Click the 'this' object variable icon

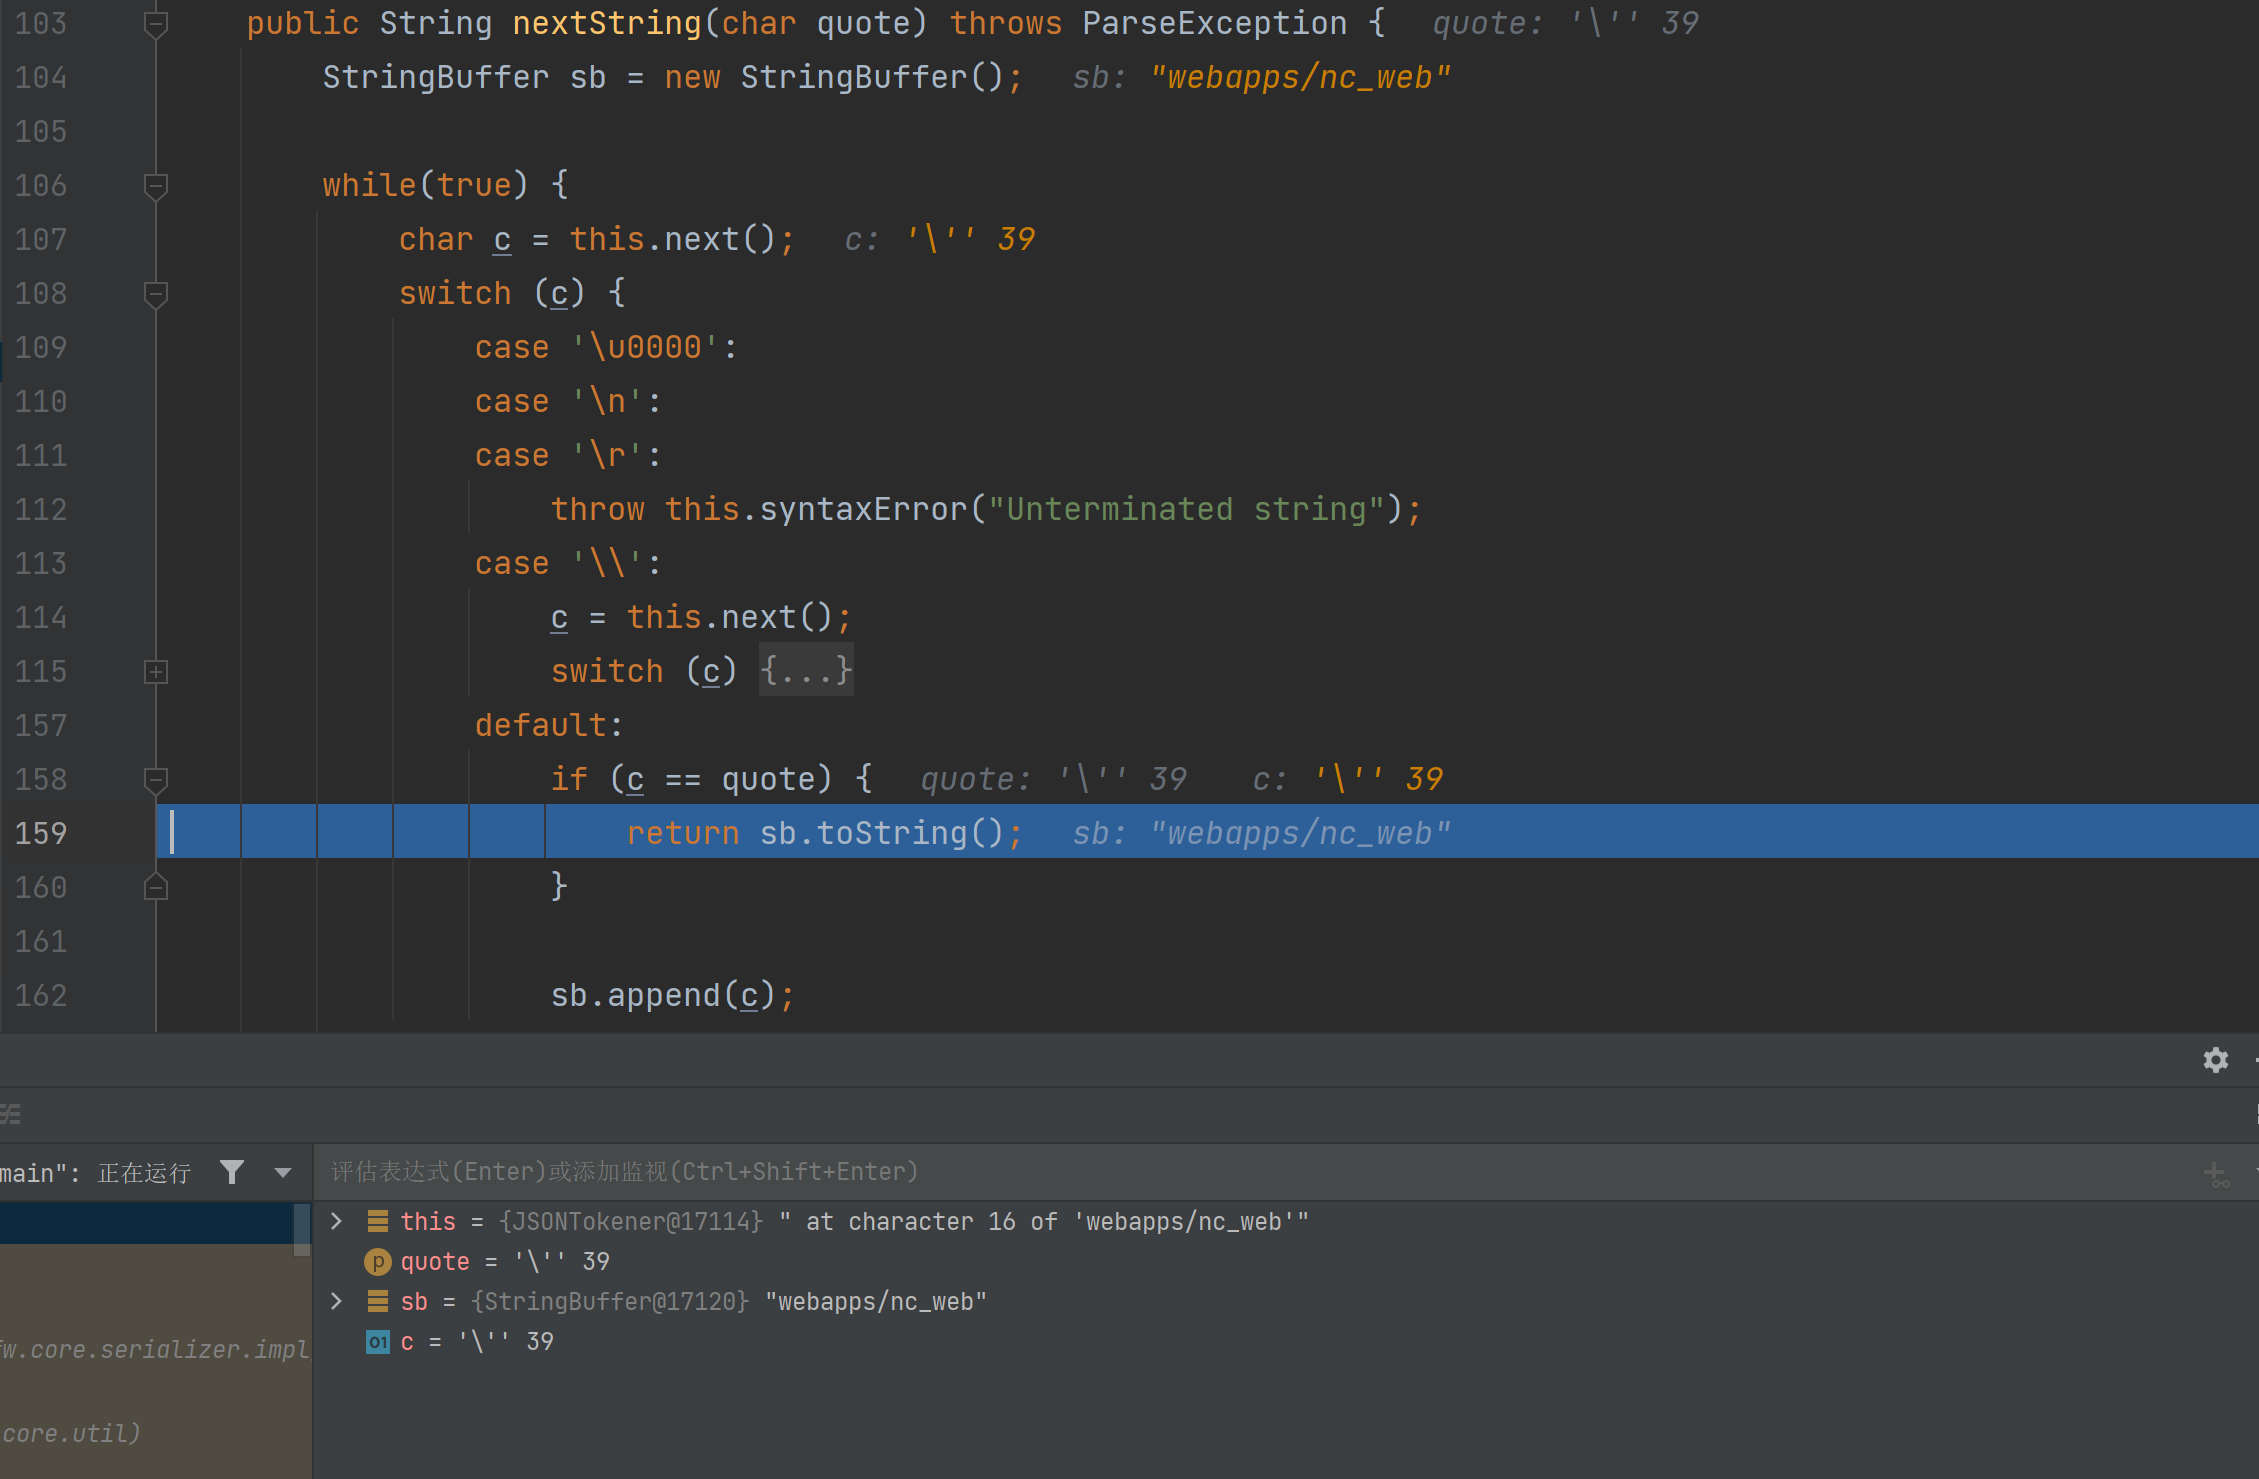pos(378,1221)
